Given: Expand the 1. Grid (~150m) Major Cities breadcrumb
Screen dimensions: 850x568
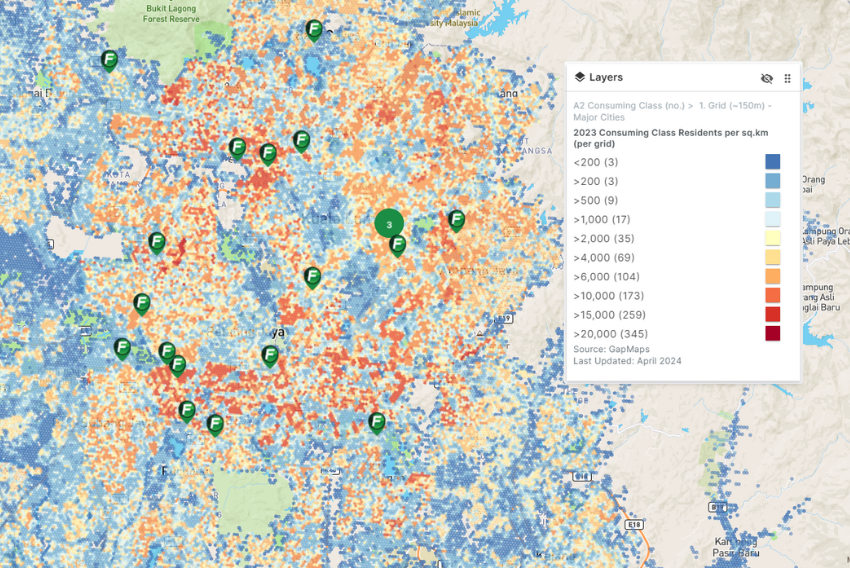Looking at the screenshot, I should tap(735, 105).
